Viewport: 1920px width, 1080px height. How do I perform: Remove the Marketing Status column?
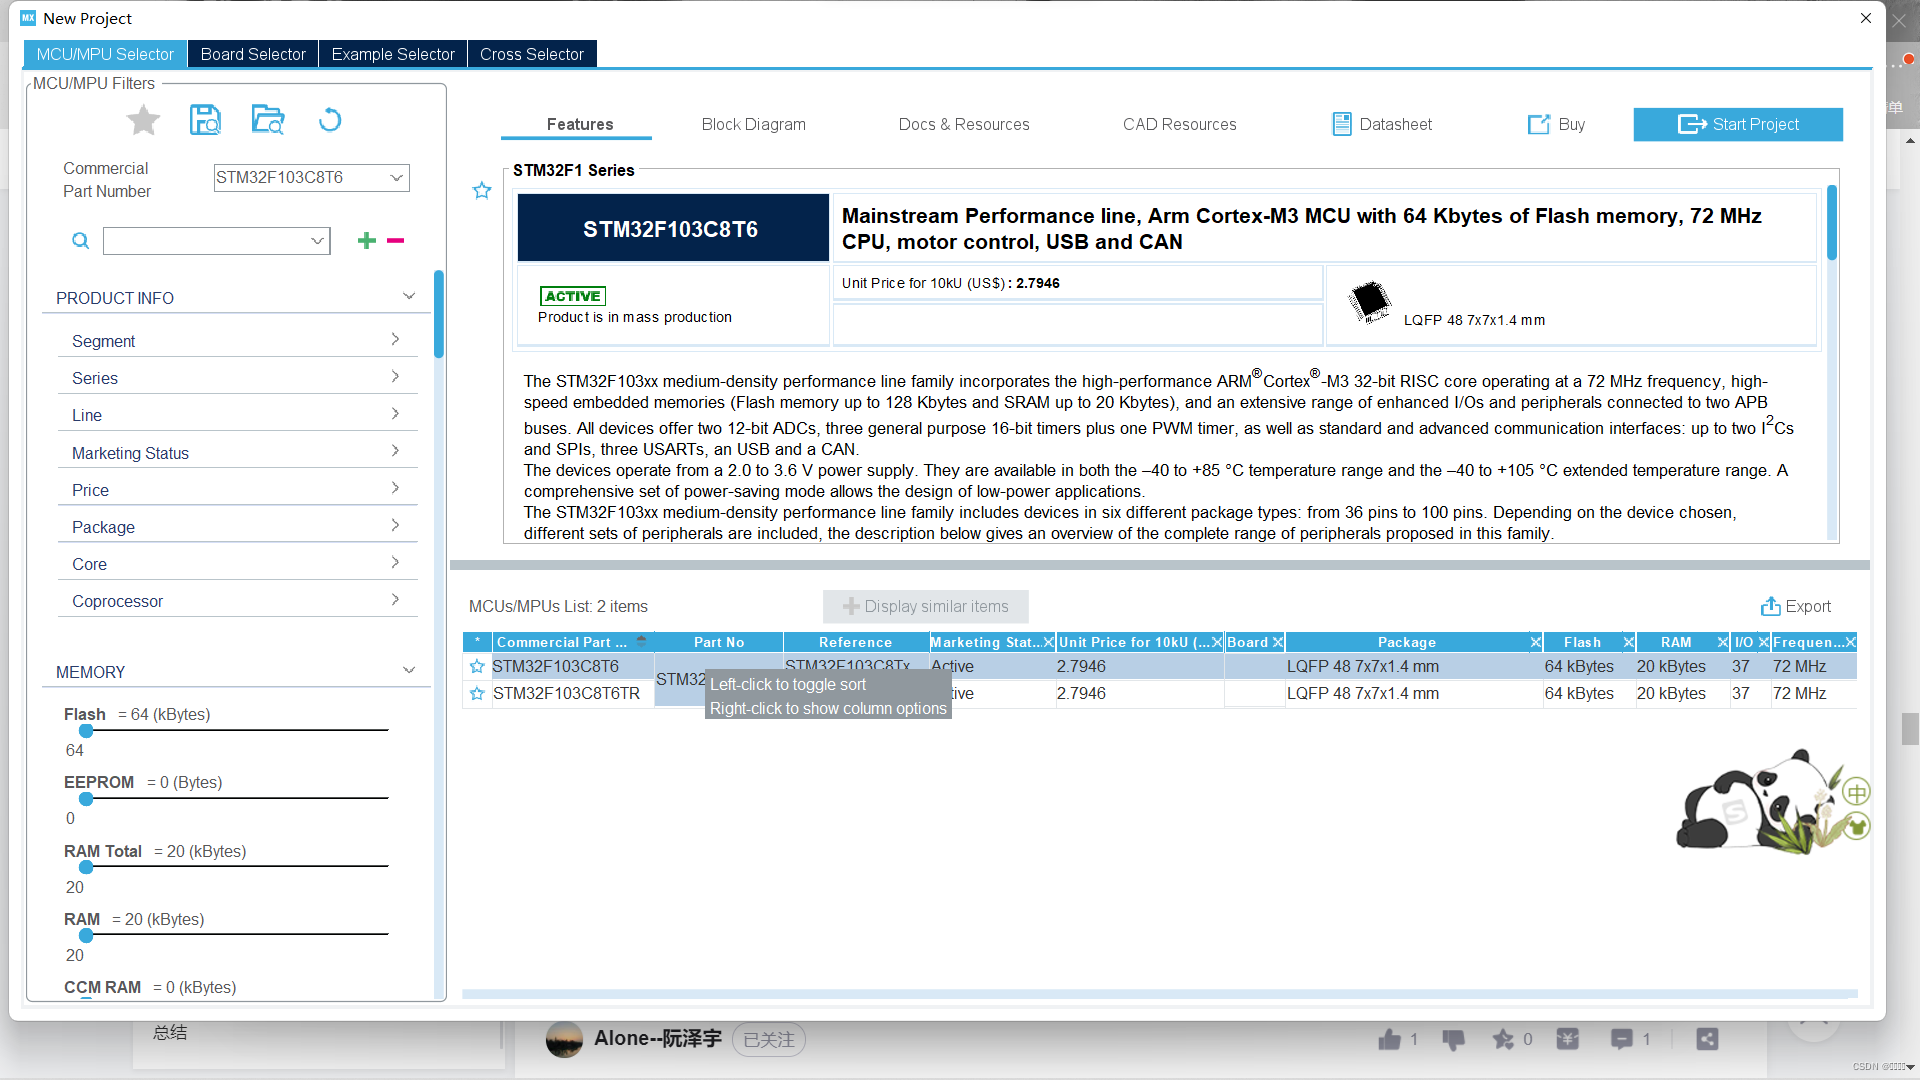(x=1048, y=643)
